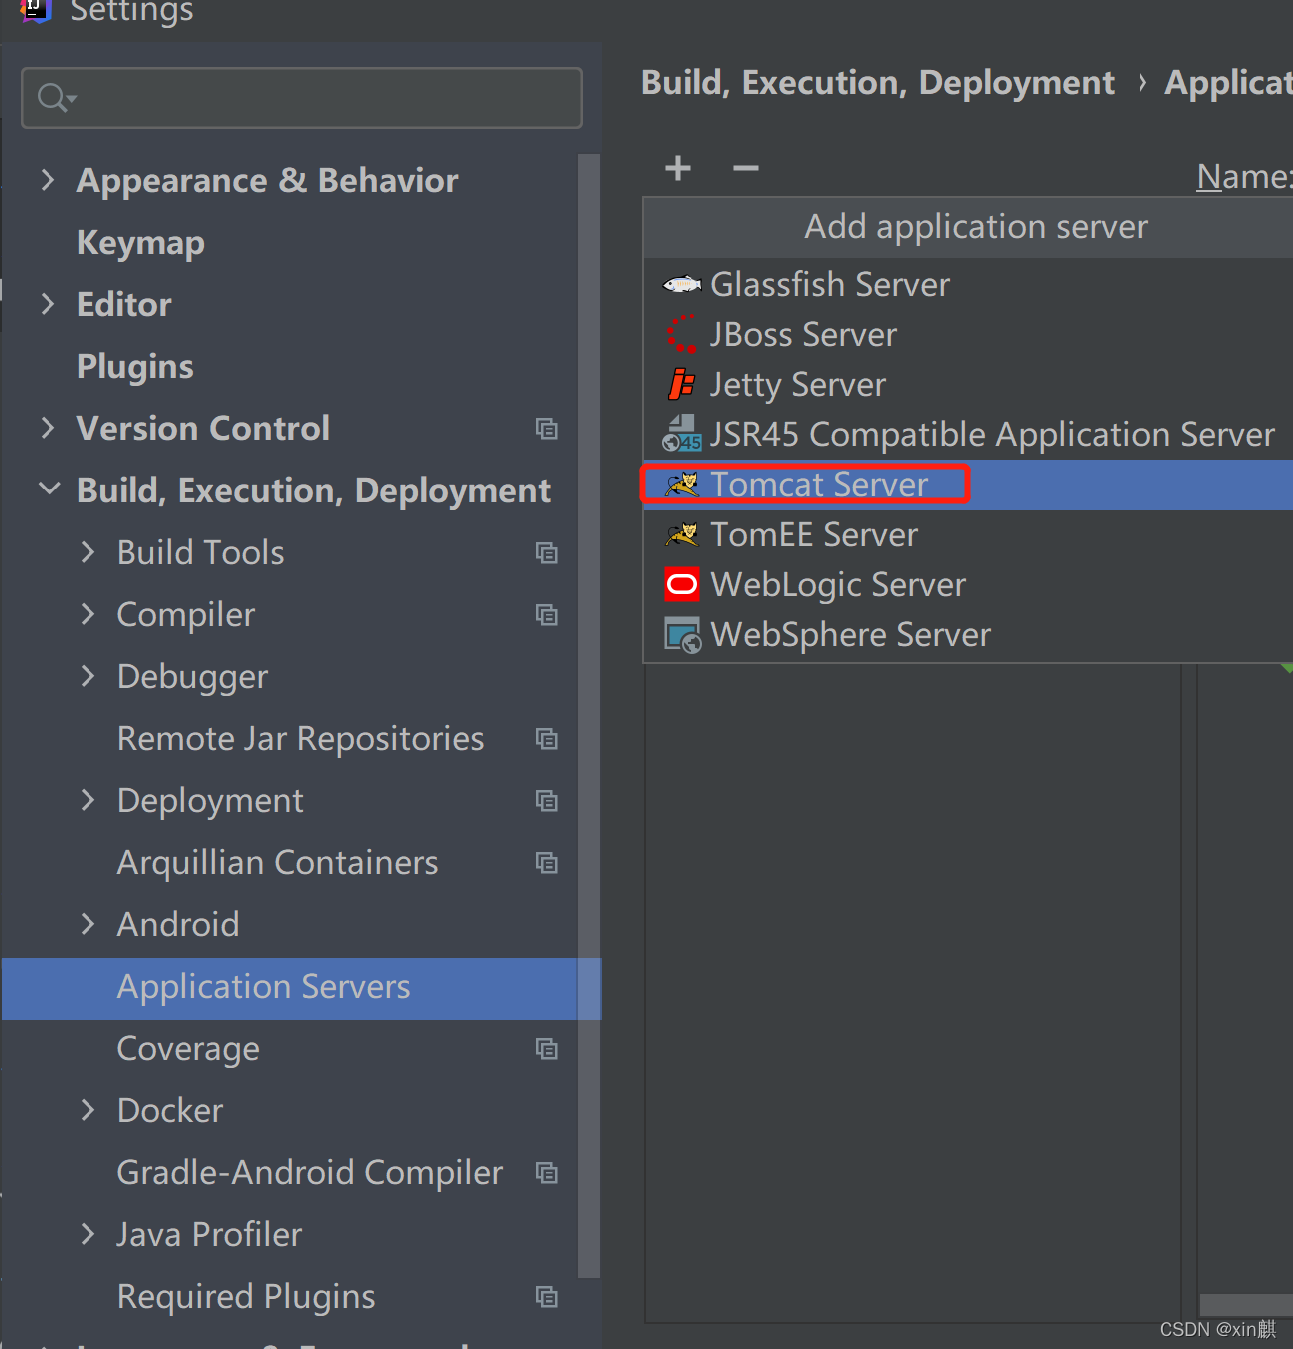Expand the Java Profiler node
Viewport: 1293px width, 1349px height.
tap(88, 1234)
